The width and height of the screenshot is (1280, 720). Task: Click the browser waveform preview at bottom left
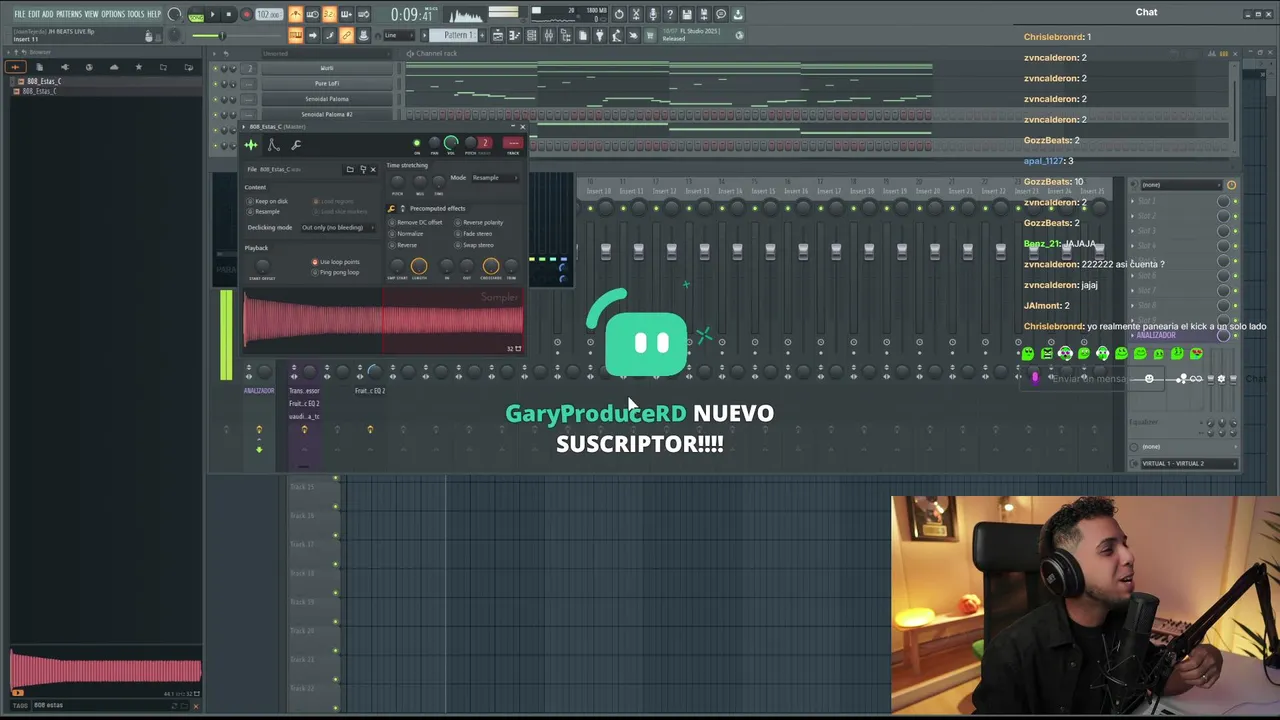[x=106, y=671]
